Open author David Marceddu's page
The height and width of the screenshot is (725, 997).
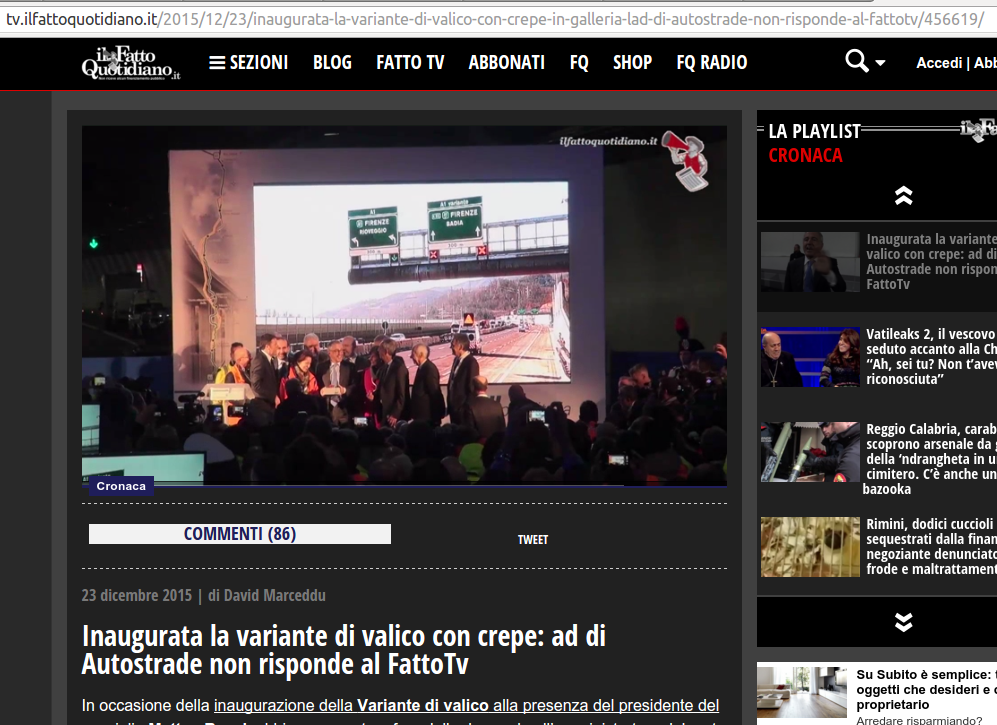(275, 595)
